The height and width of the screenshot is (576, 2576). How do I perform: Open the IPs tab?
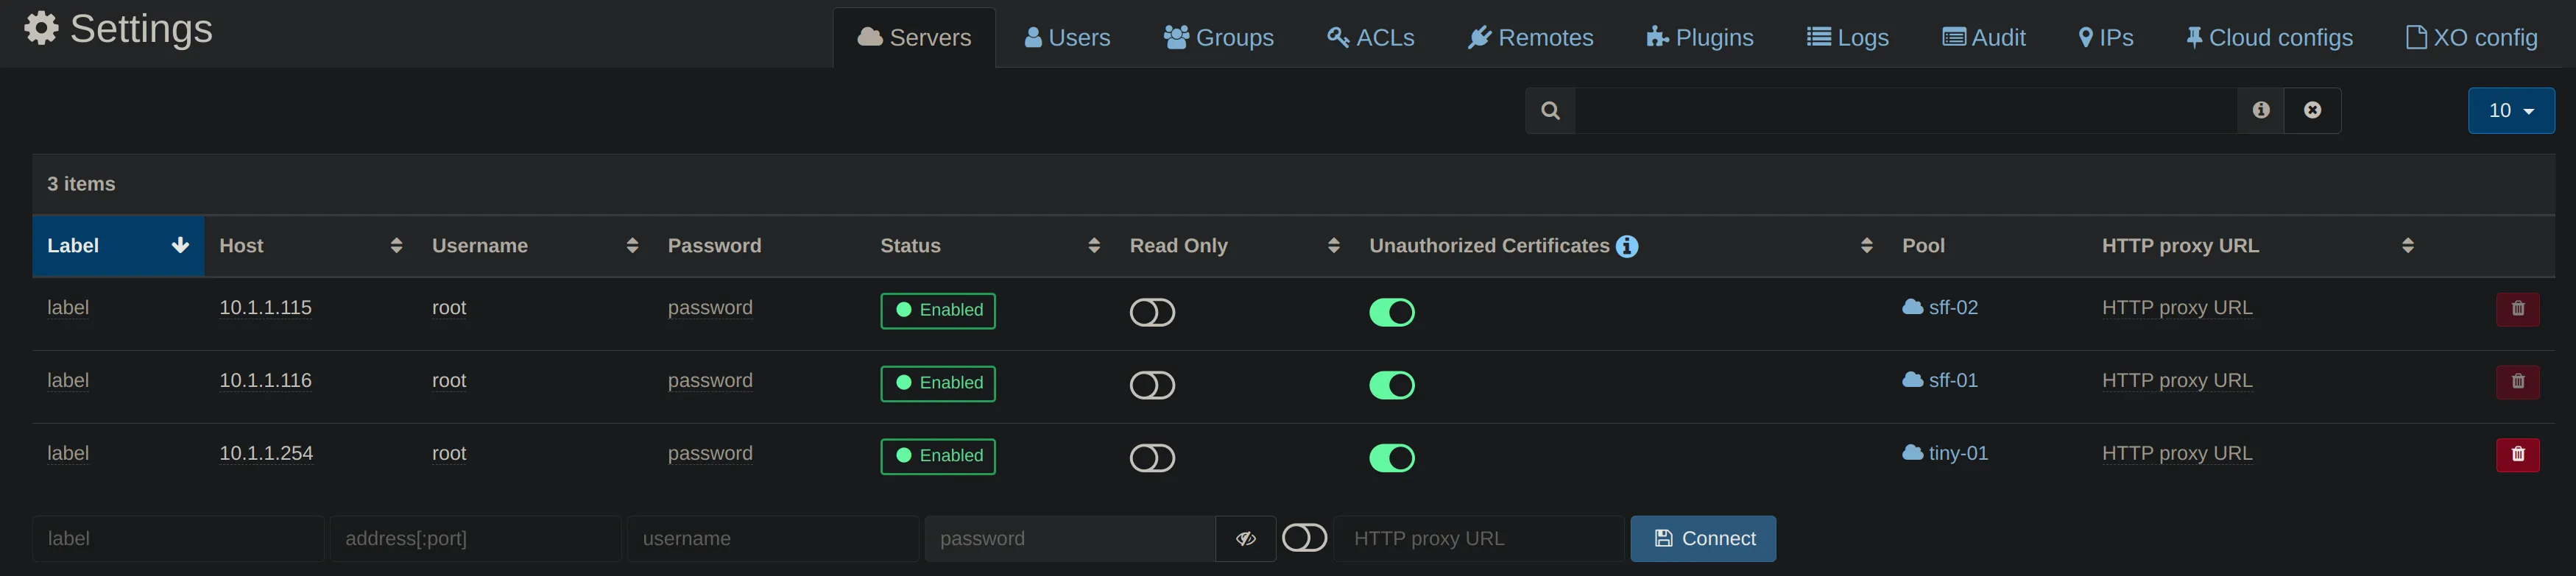pos(2105,38)
